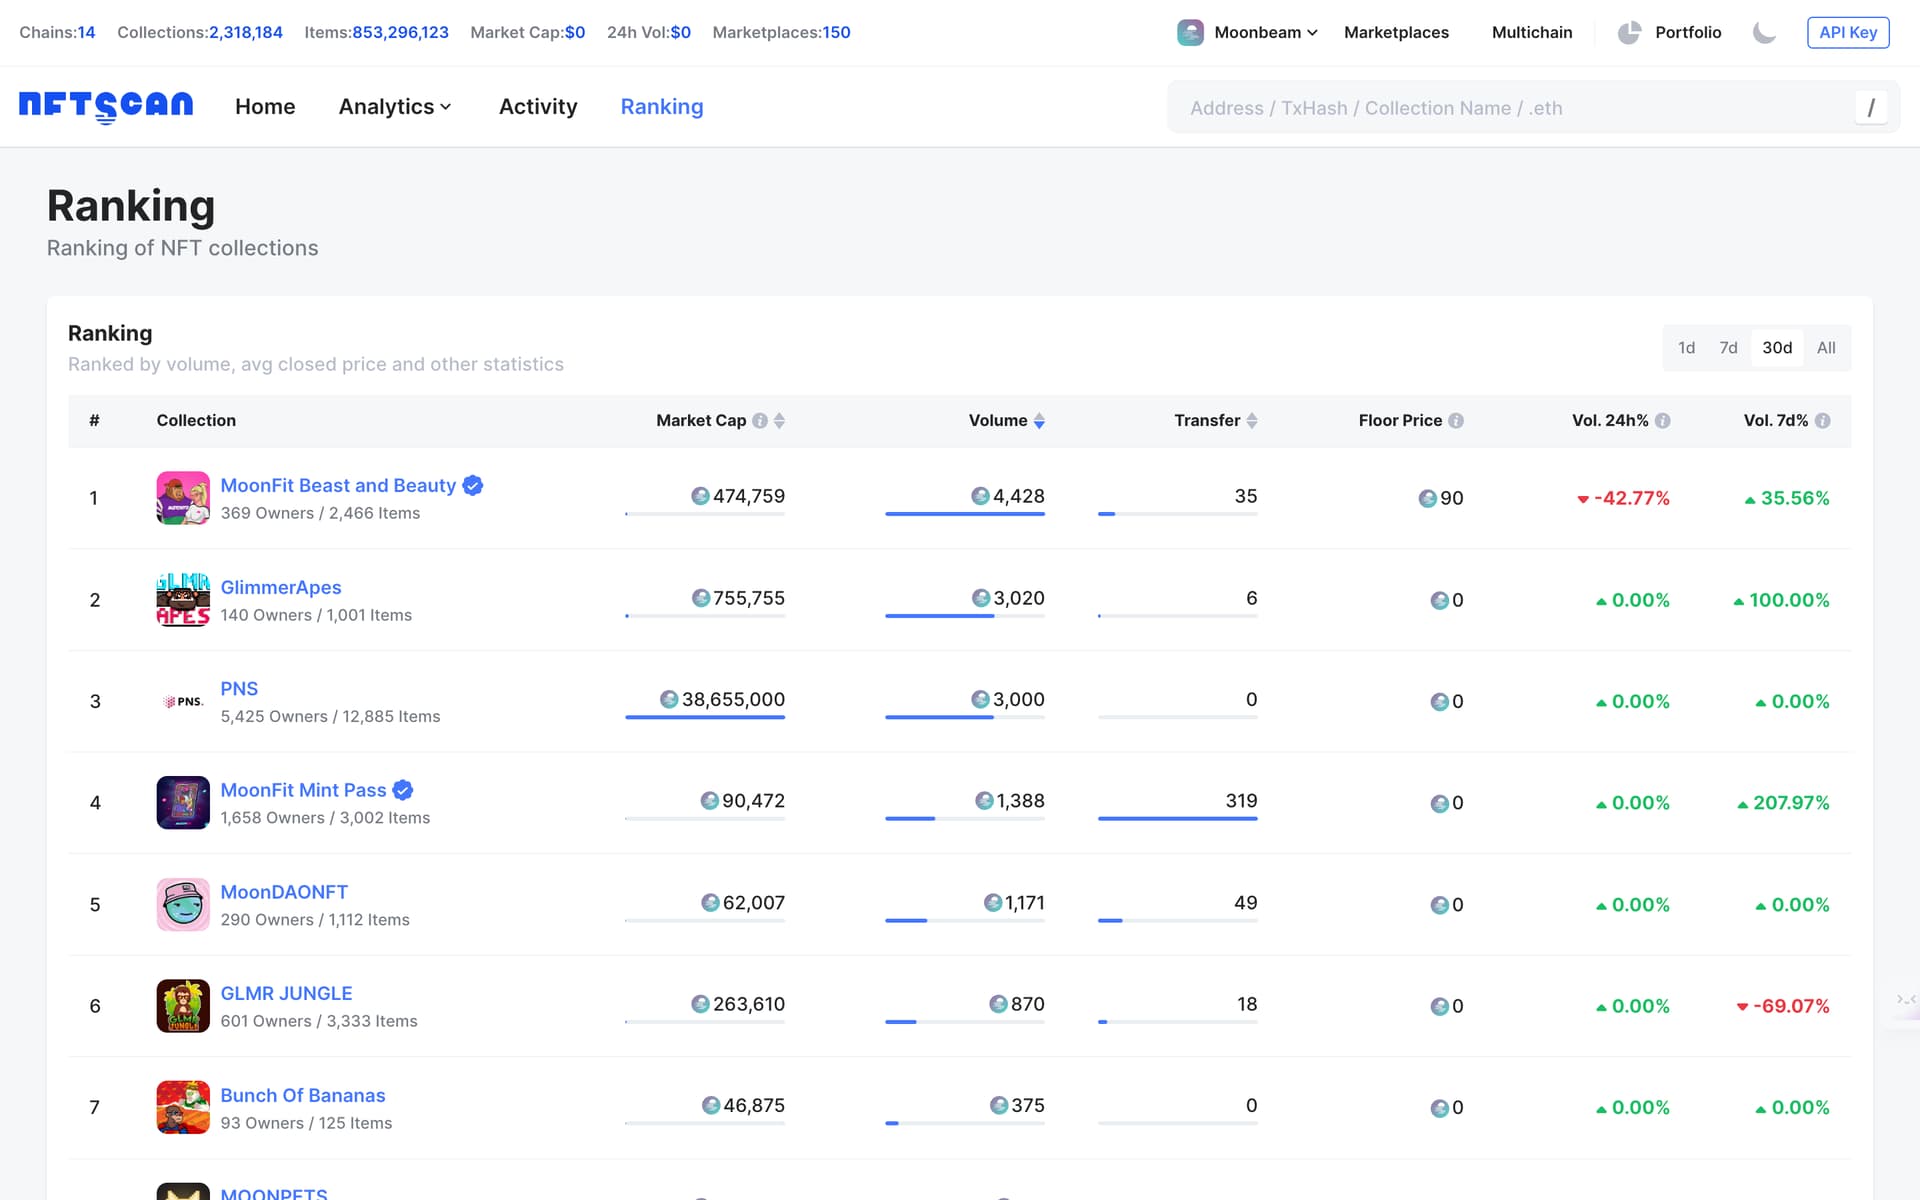Open MOONPETS collection link
The width and height of the screenshot is (1920, 1200).
274,1192
